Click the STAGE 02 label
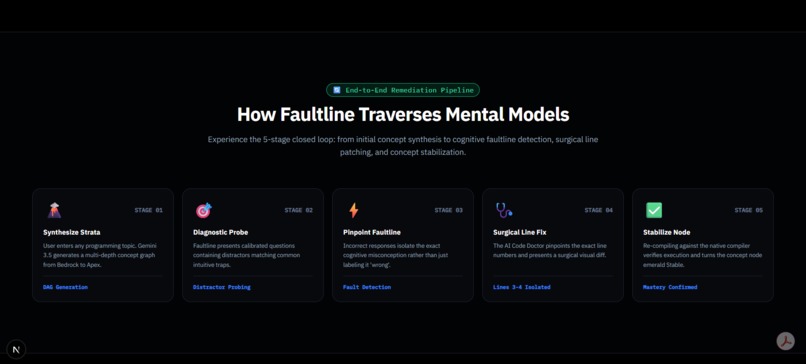Screen dimensions: 806x364 (299, 210)
